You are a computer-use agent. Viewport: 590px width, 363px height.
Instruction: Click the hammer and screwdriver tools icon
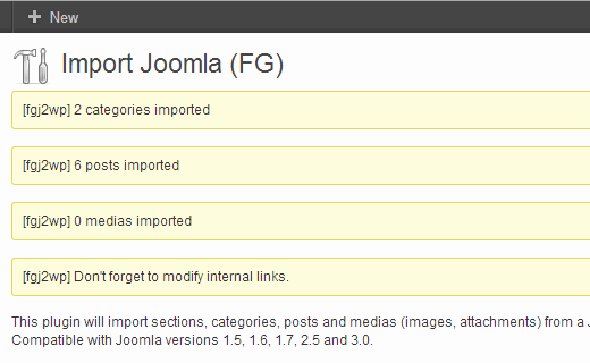(32, 66)
